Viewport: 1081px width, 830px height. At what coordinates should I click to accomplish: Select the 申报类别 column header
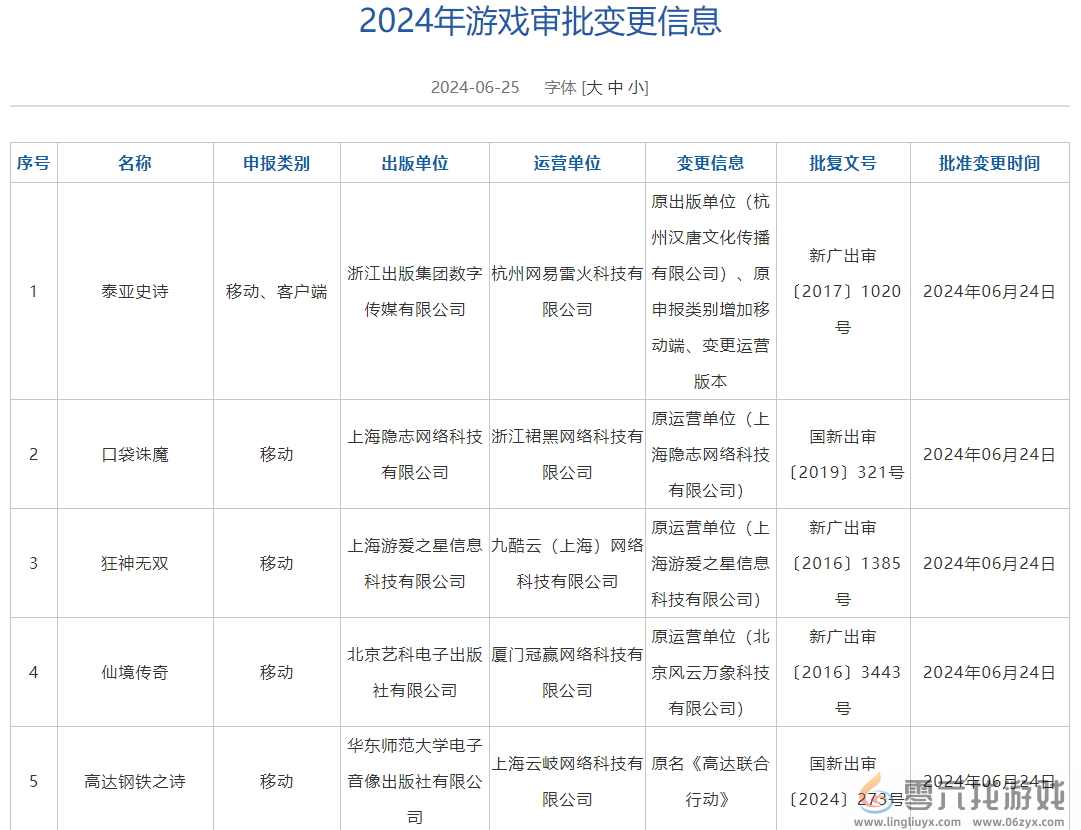[276, 162]
